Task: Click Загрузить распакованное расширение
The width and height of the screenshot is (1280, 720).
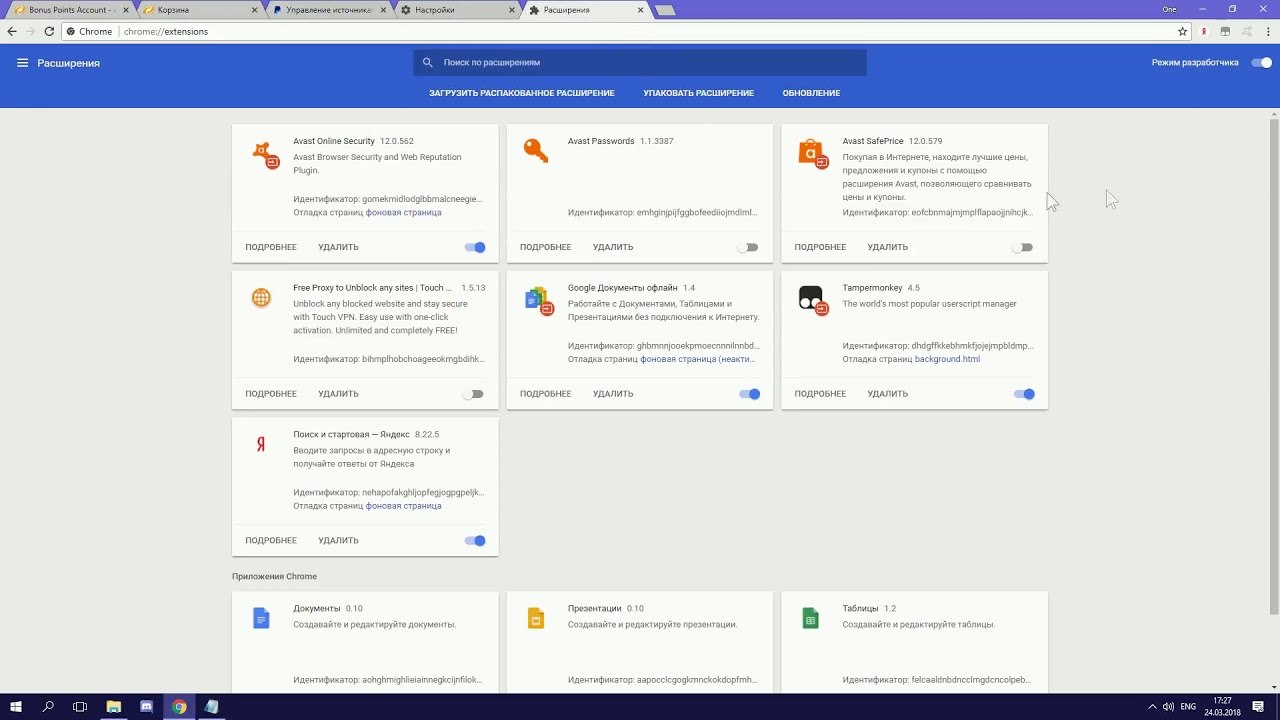Action: (x=522, y=93)
